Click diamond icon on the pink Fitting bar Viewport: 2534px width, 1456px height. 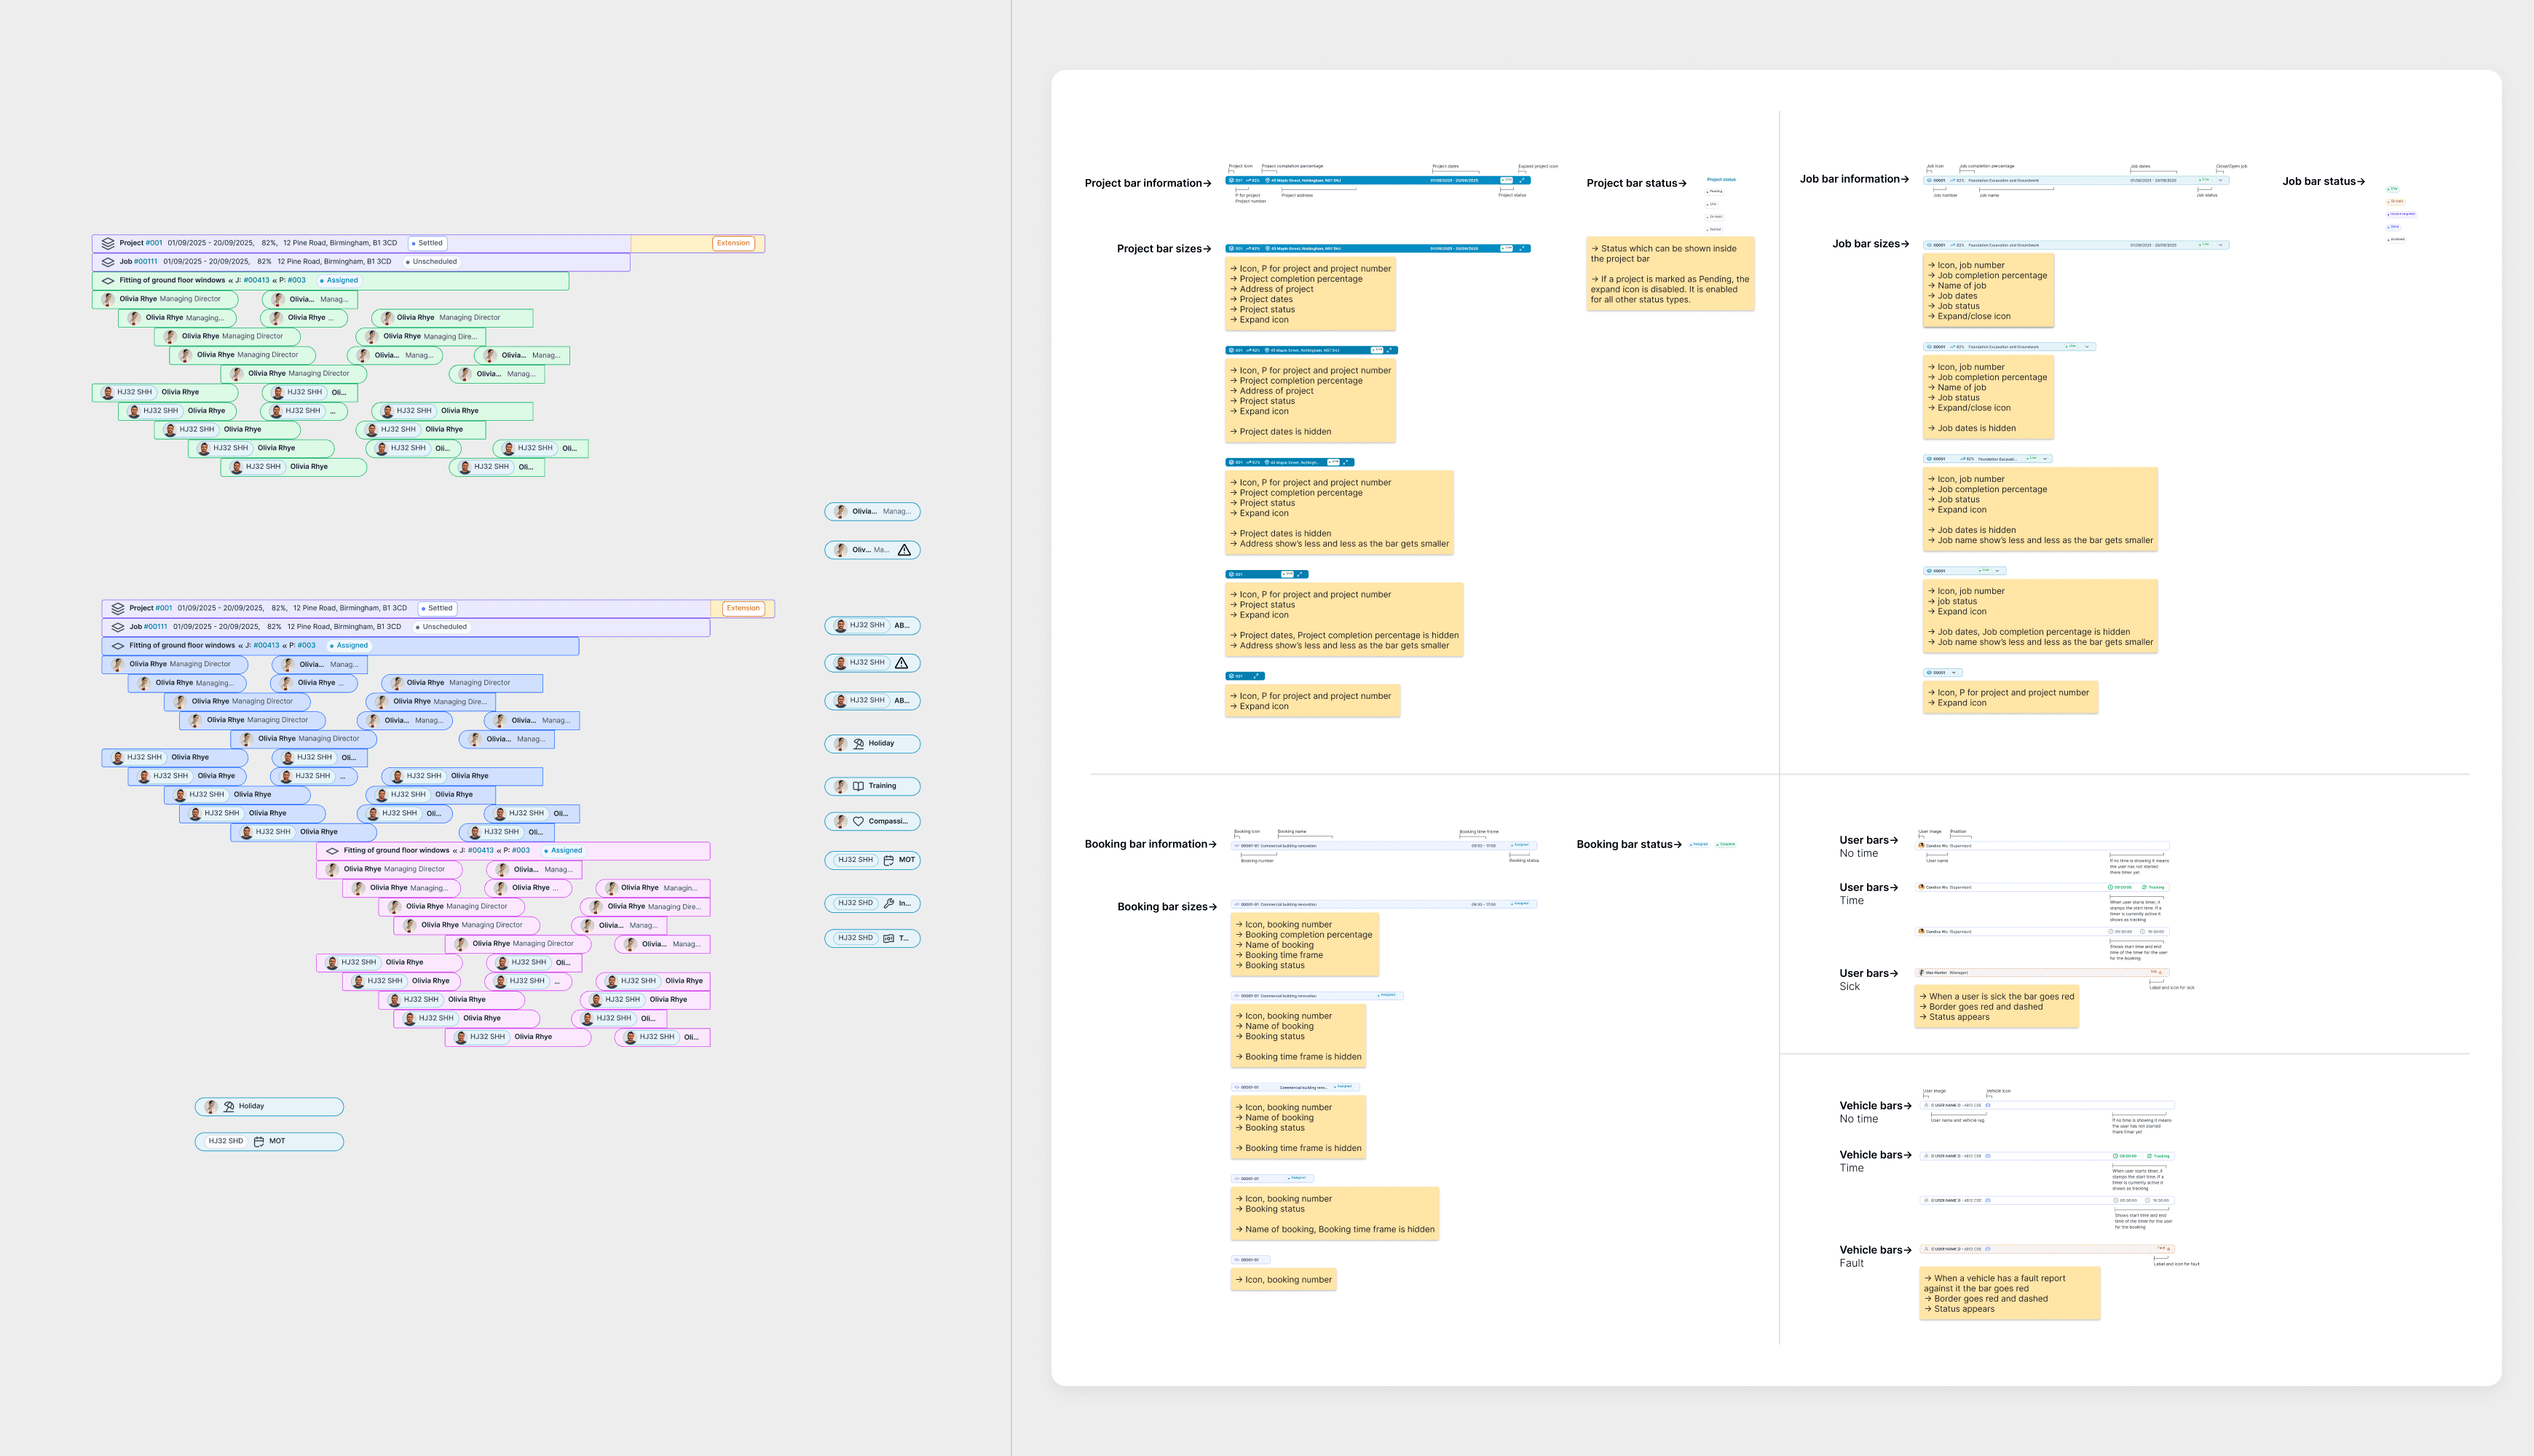tap(332, 851)
